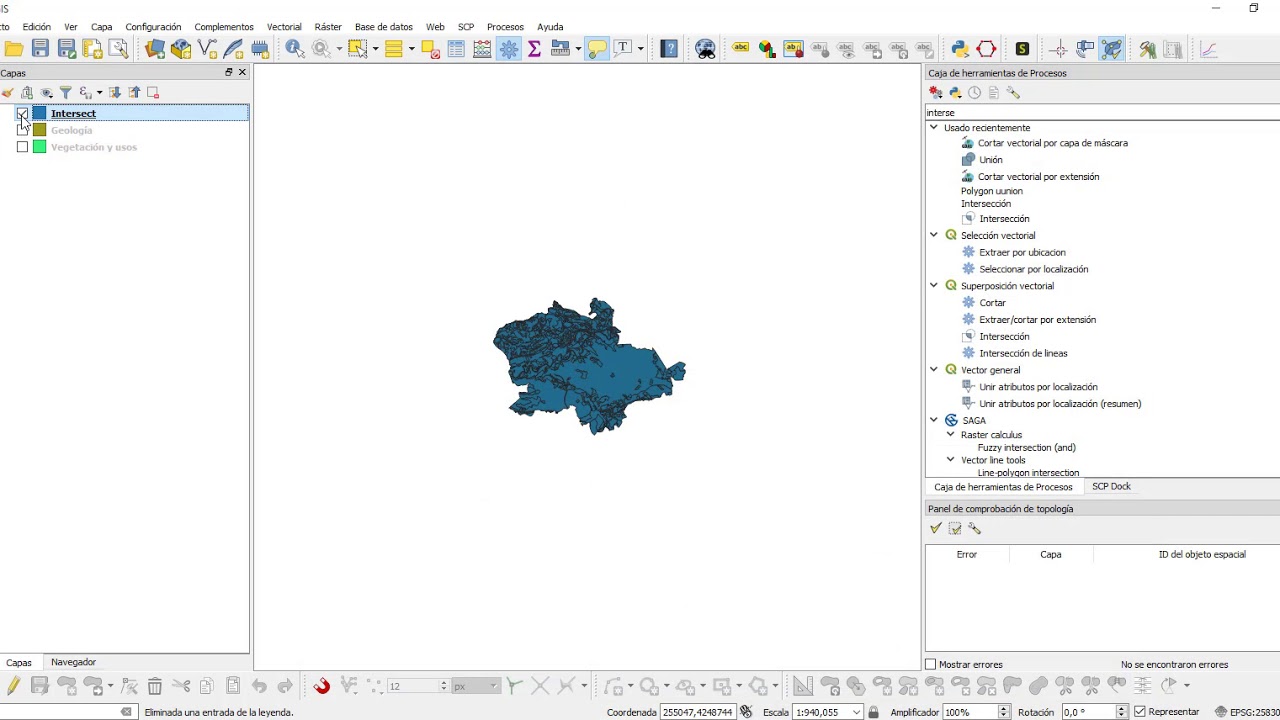Configure topology rules wrench icon
Viewport: 1280px width, 720px height.
(x=975, y=528)
